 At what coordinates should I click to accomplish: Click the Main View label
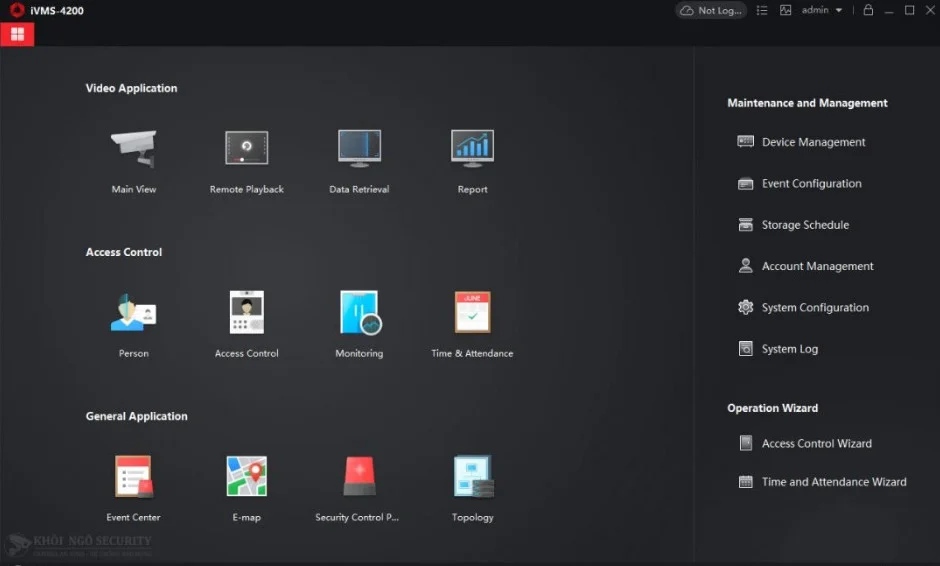tap(134, 189)
